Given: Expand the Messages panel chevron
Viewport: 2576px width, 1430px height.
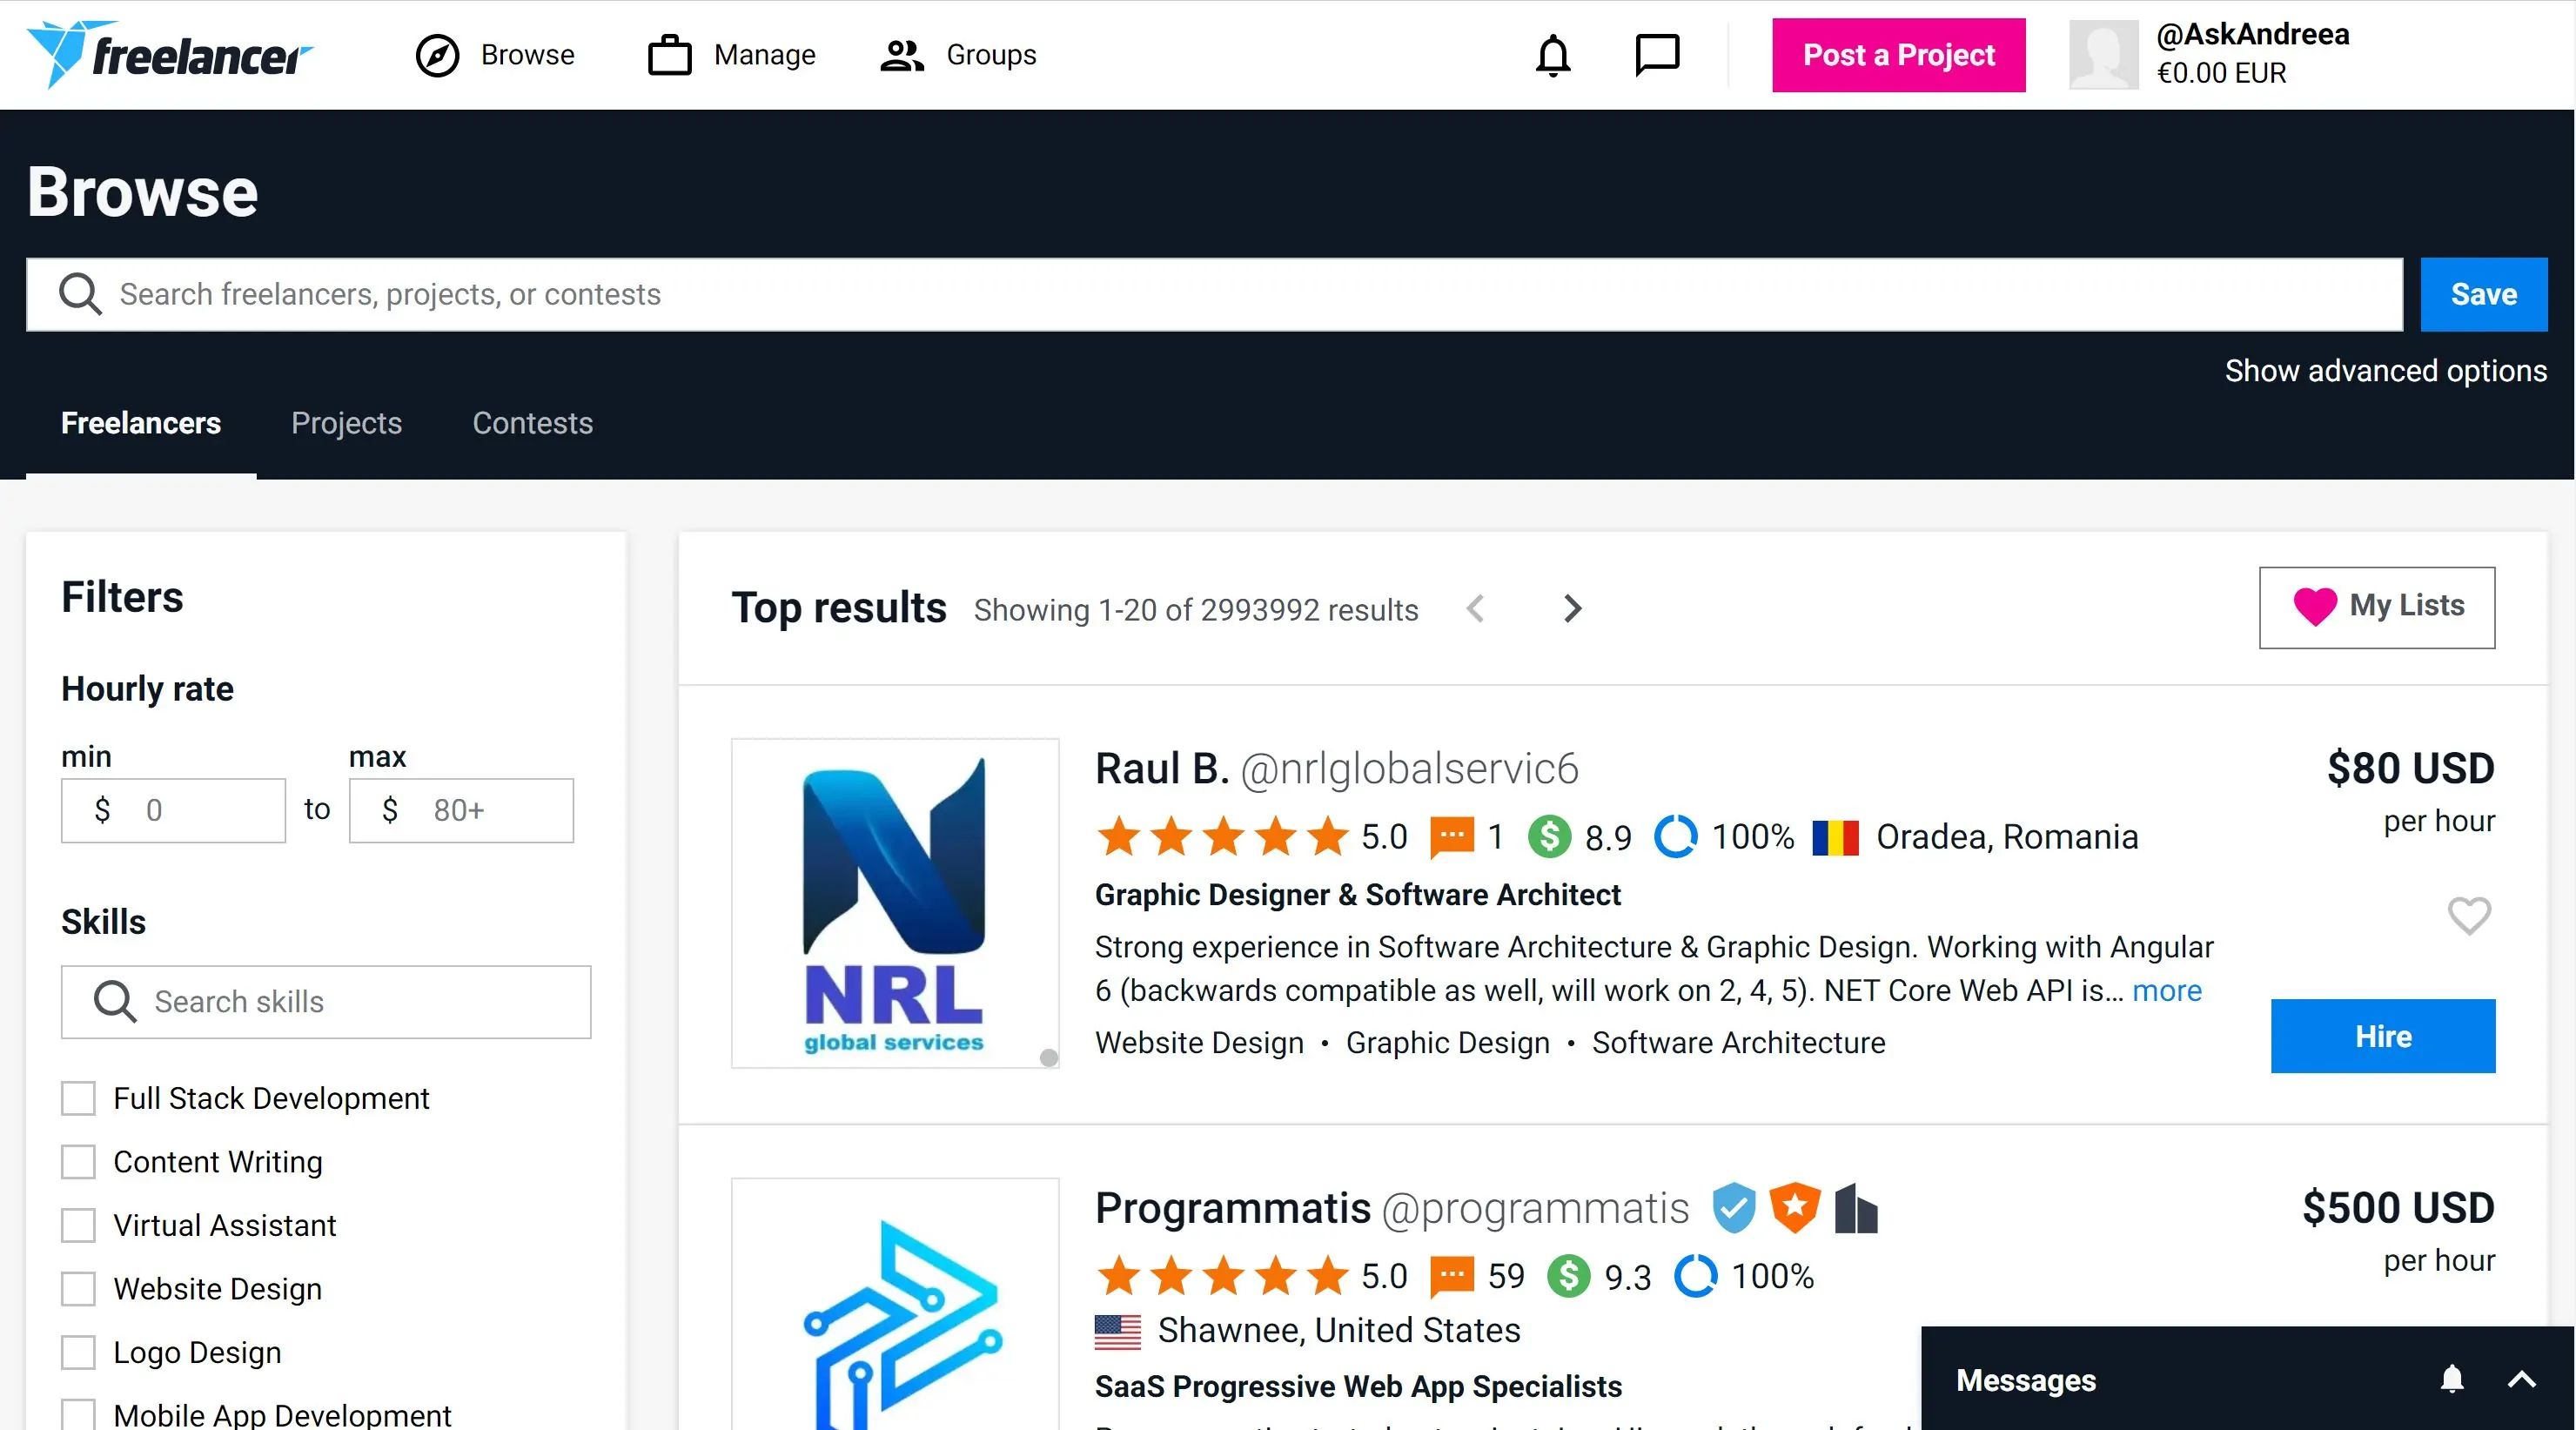Looking at the screenshot, I should pos(2521,1379).
